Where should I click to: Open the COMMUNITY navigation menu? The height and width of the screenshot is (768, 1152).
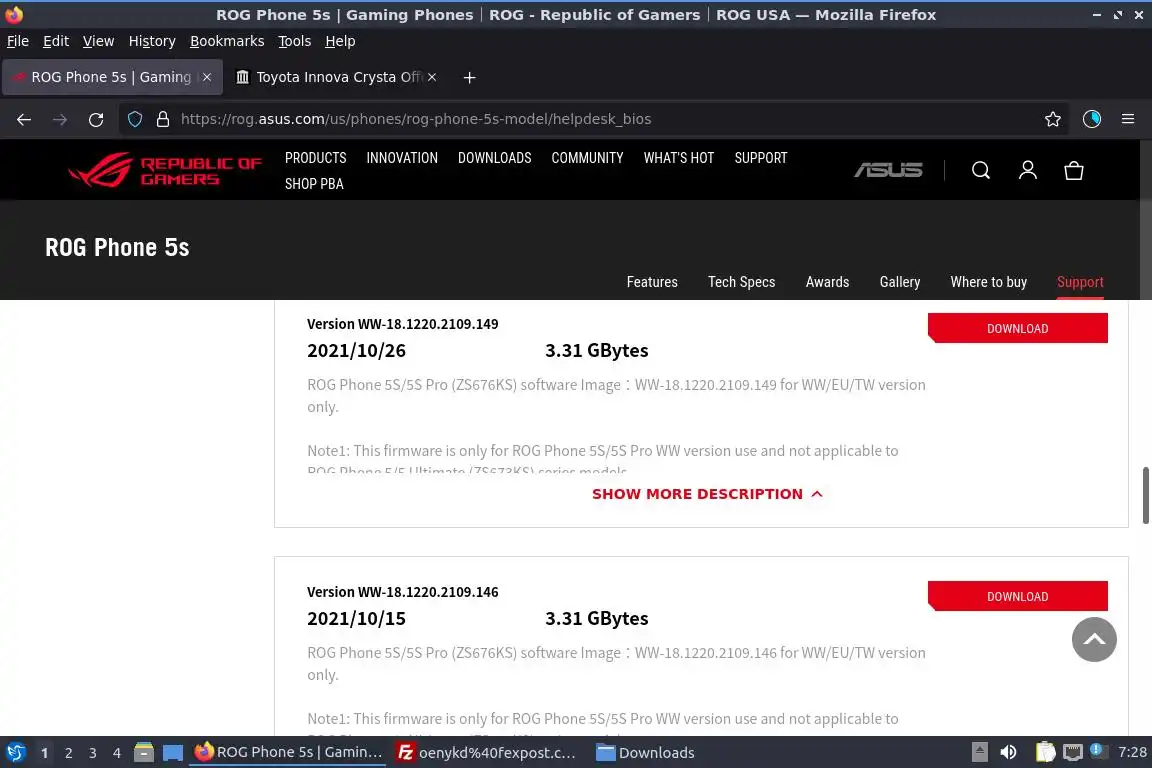(x=587, y=158)
